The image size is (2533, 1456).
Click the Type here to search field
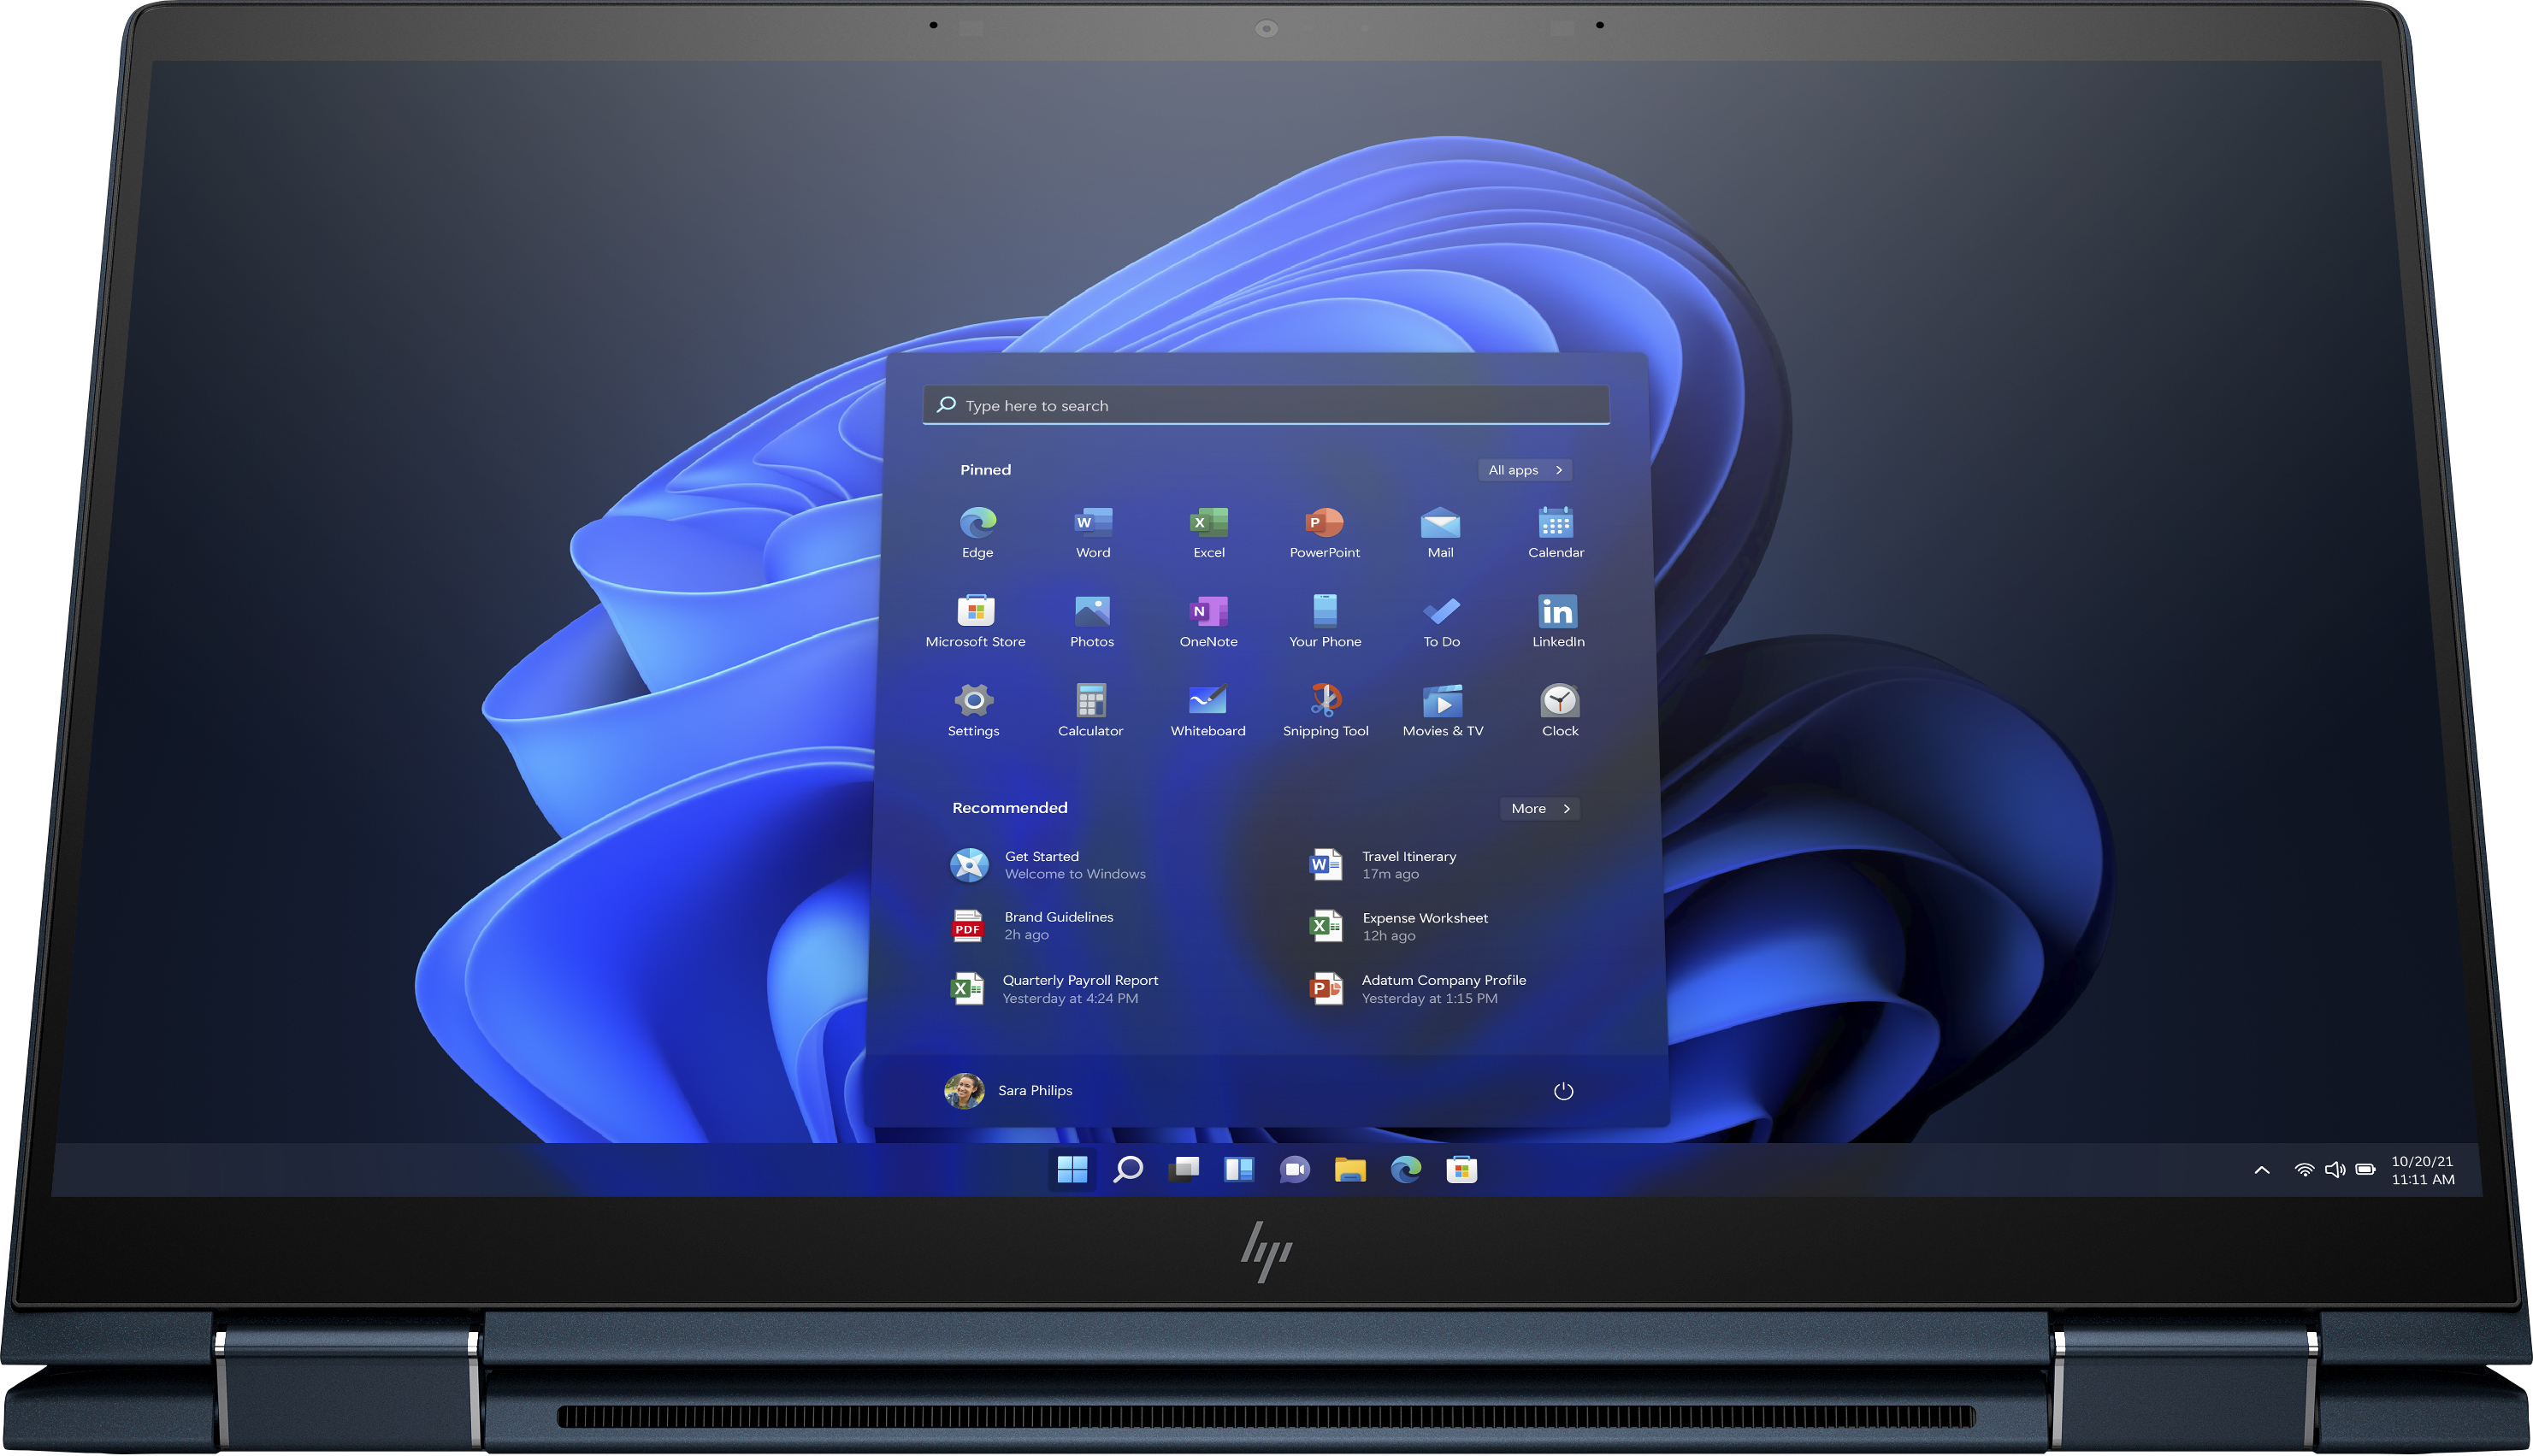(x=1265, y=405)
